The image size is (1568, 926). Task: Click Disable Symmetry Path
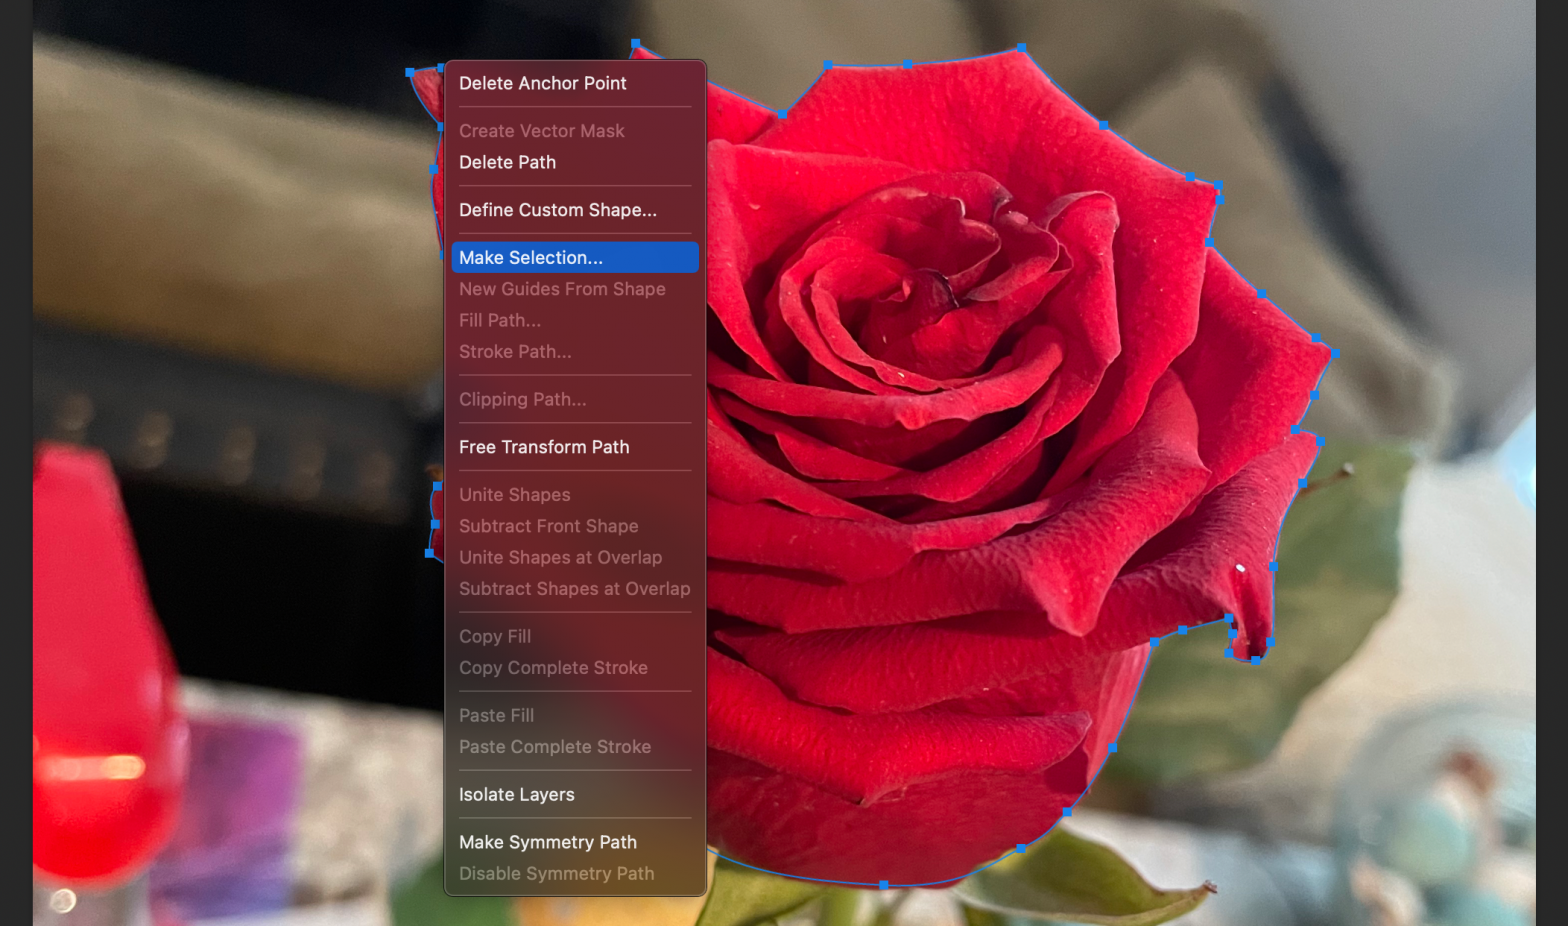[556, 874]
